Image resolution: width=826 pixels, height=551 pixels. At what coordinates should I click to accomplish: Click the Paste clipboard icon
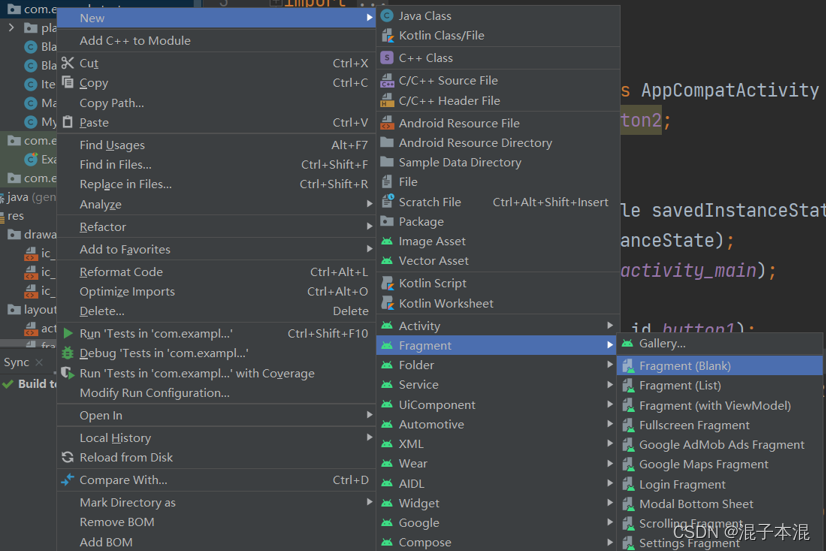click(x=67, y=122)
